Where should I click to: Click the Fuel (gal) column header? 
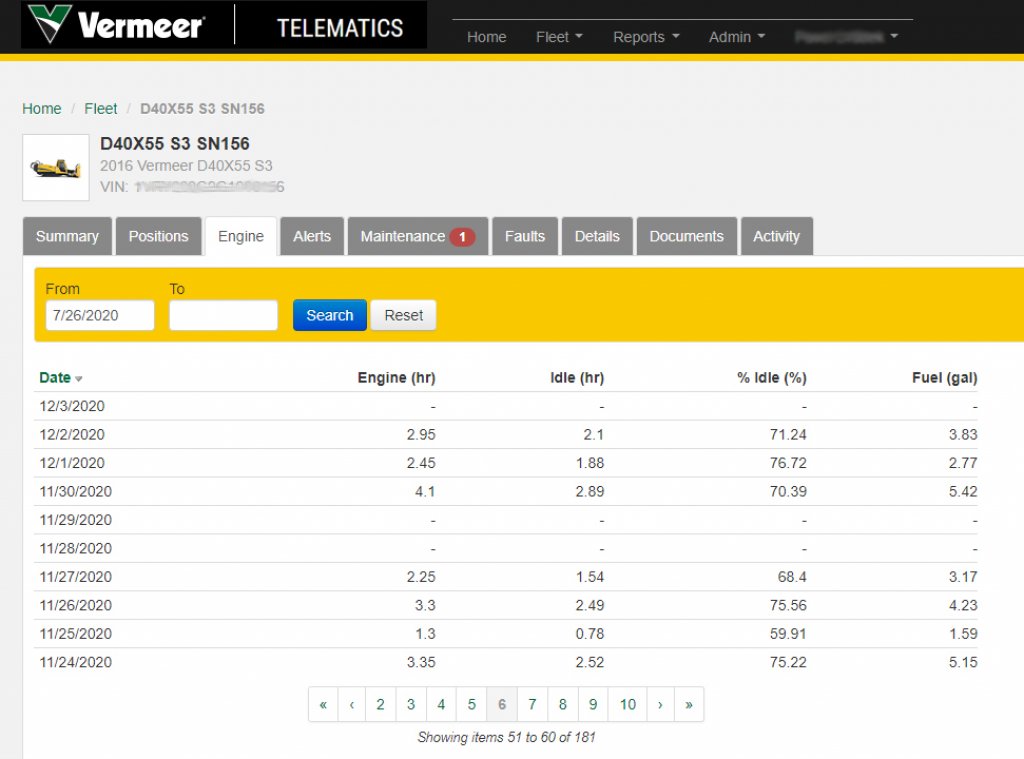(945, 378)
